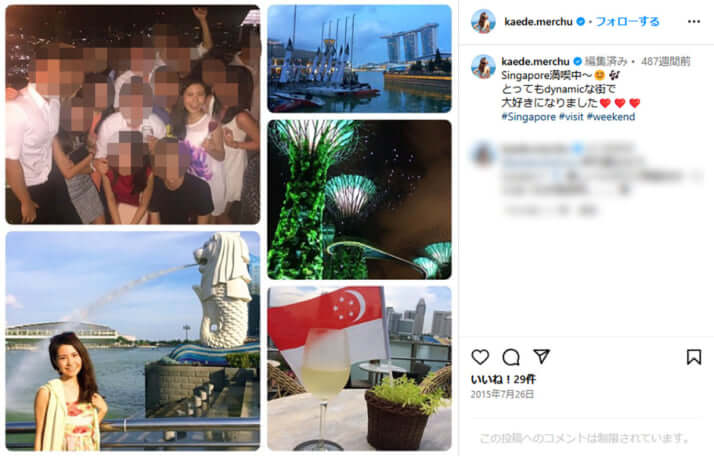View the いいね！29件 likes list
The height and width of the screenshot is (456, 714).
tap(503, 379)
